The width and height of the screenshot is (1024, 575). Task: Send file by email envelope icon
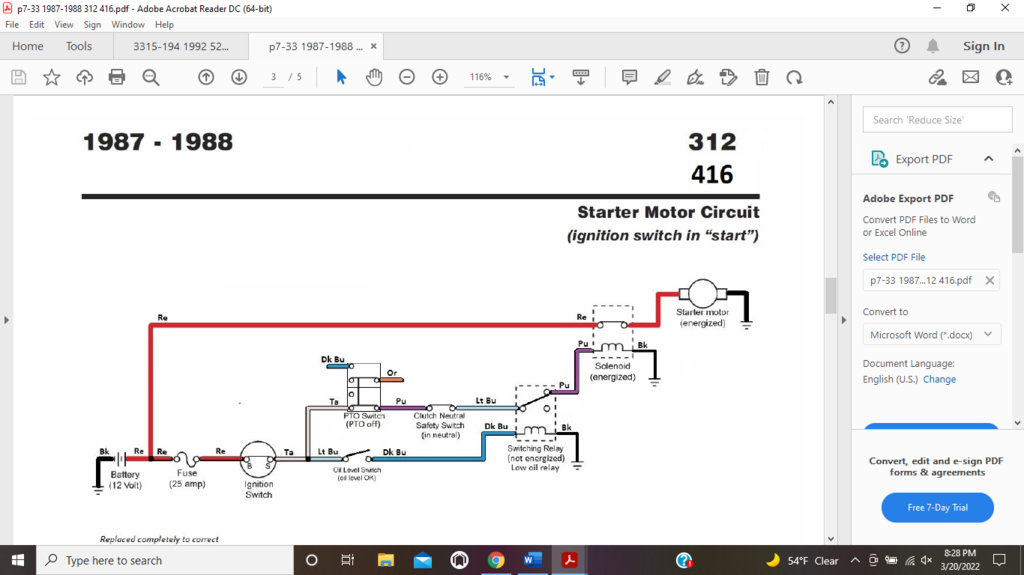tap(970, 77)
